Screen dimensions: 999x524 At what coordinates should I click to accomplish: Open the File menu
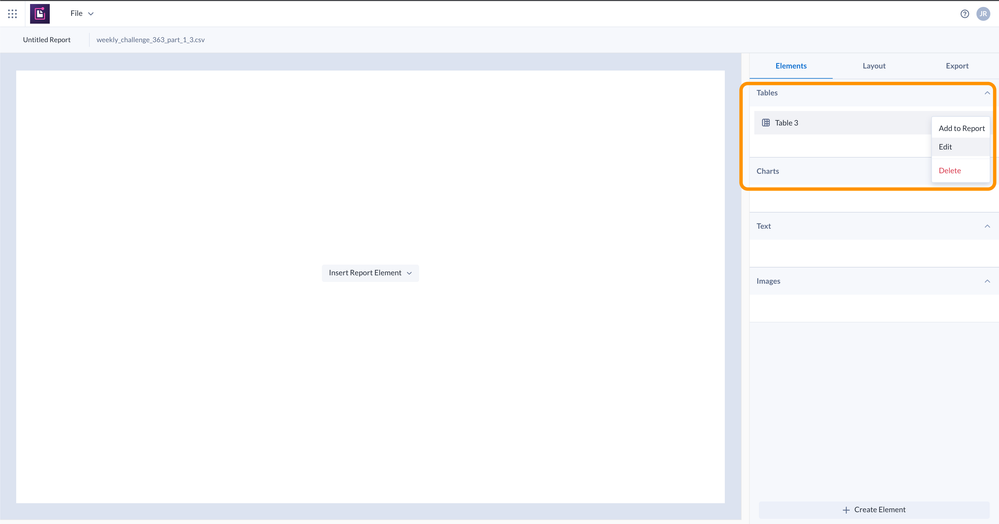tap(82, 13)
